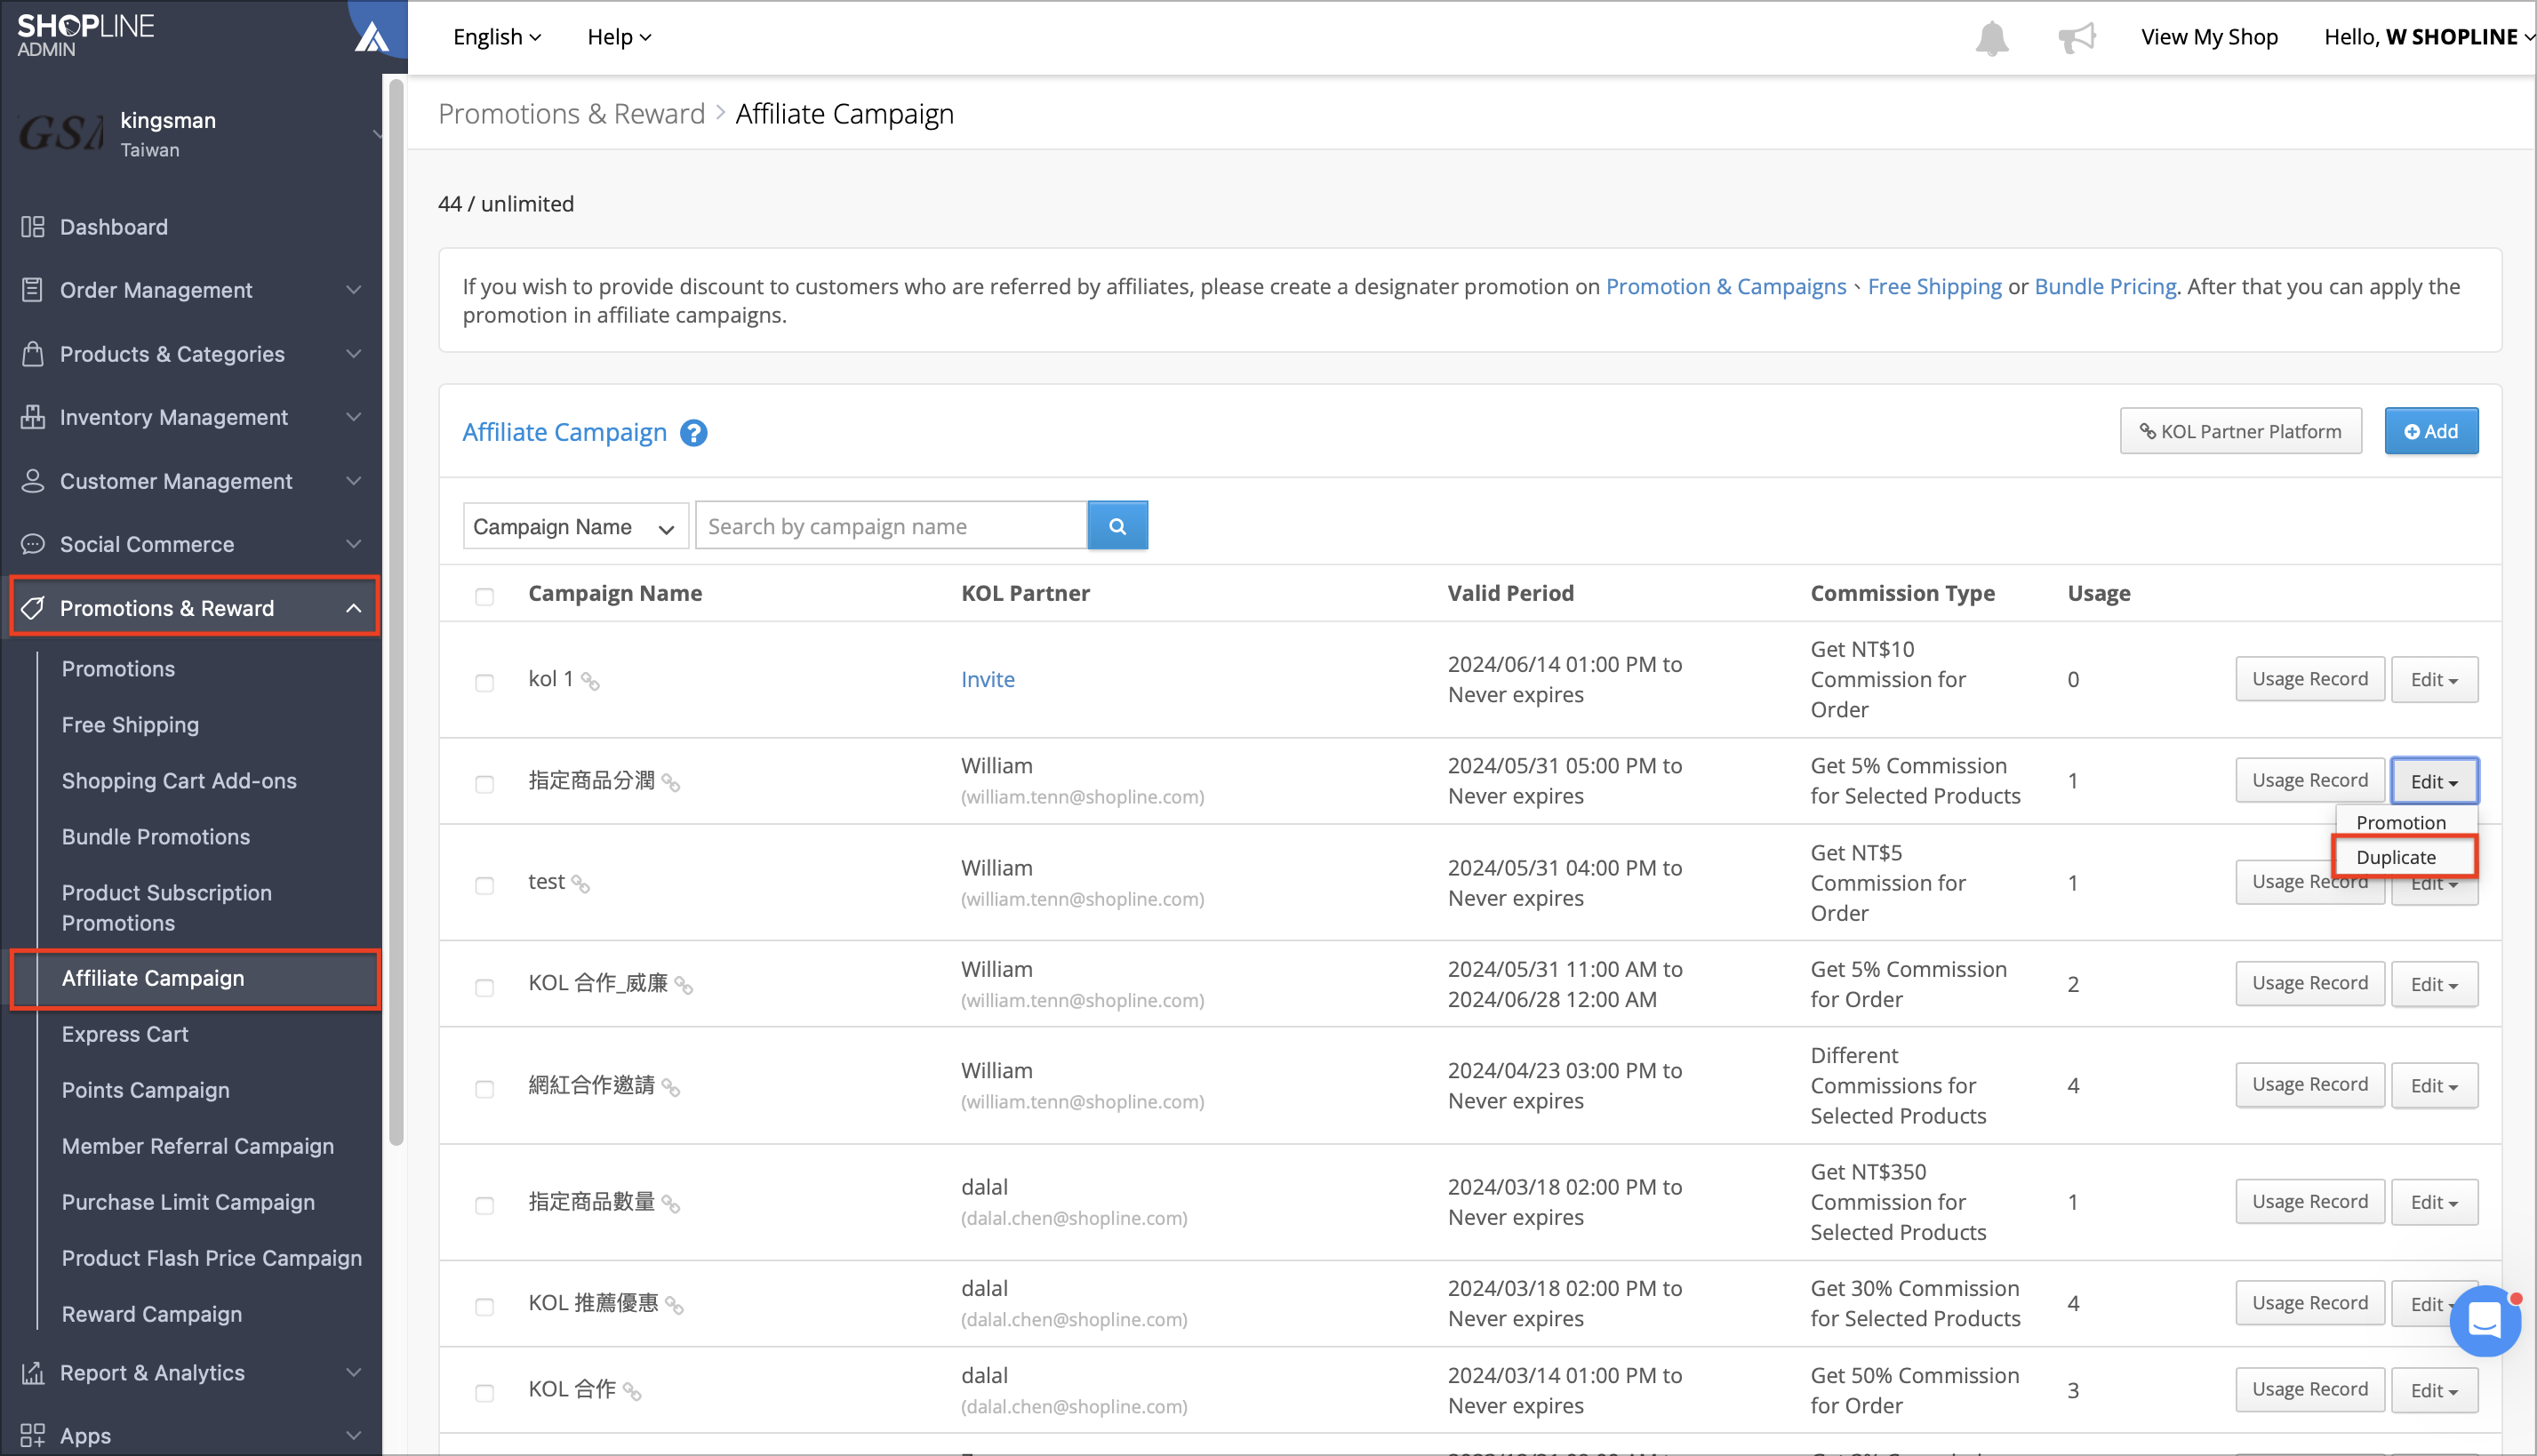
Task: Click the Promotions & Reward breadcrumb
Action: pyautogui.click(x=572, y=114)
